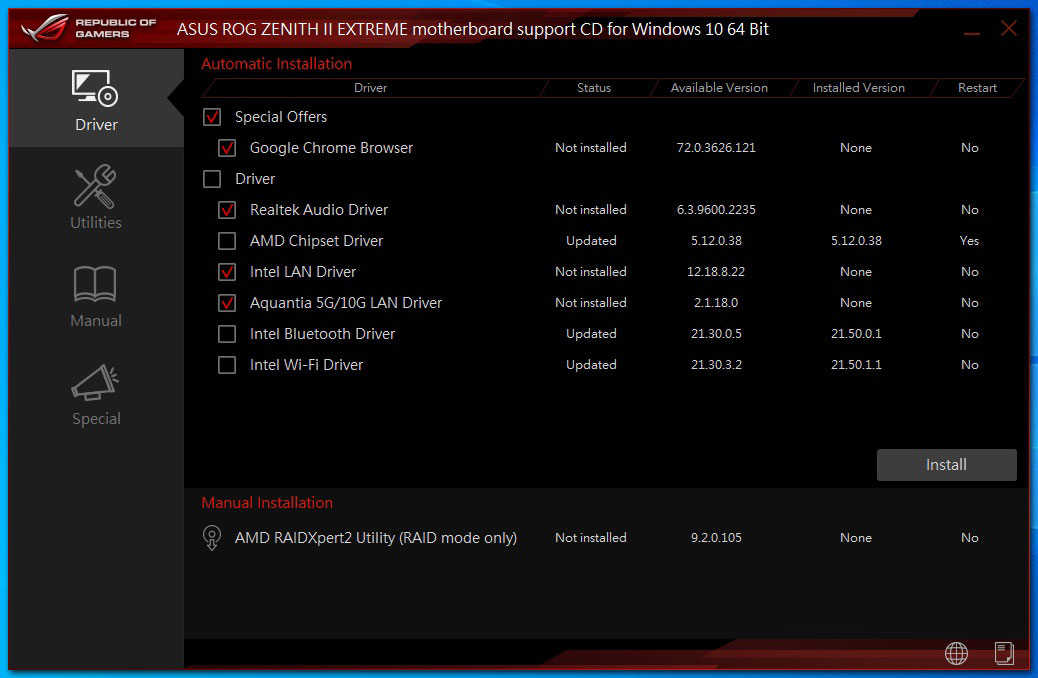1038x678 pixels.
Task: Click available version 2.1.18.0
Action: coord(716,303)
